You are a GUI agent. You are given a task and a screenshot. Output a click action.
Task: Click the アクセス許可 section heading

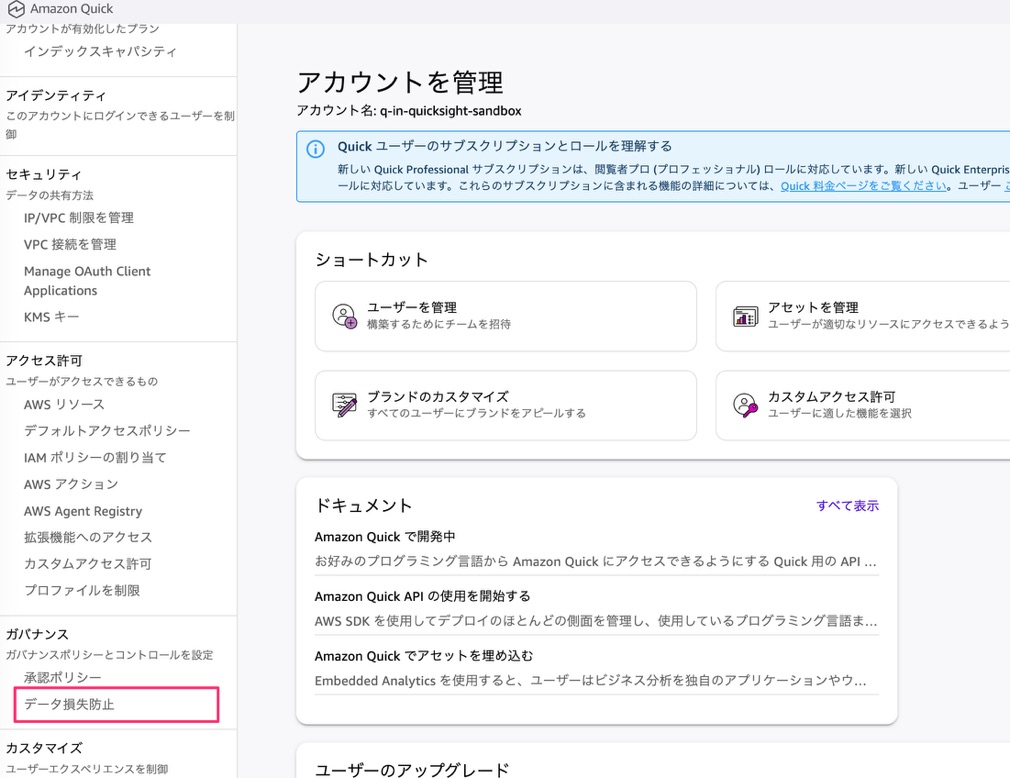[44, 361]
